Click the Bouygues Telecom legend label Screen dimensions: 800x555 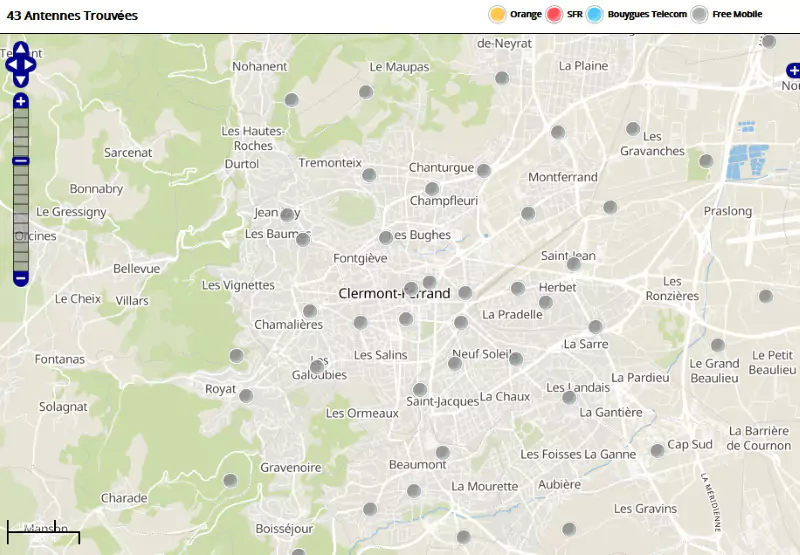(647, 14)
